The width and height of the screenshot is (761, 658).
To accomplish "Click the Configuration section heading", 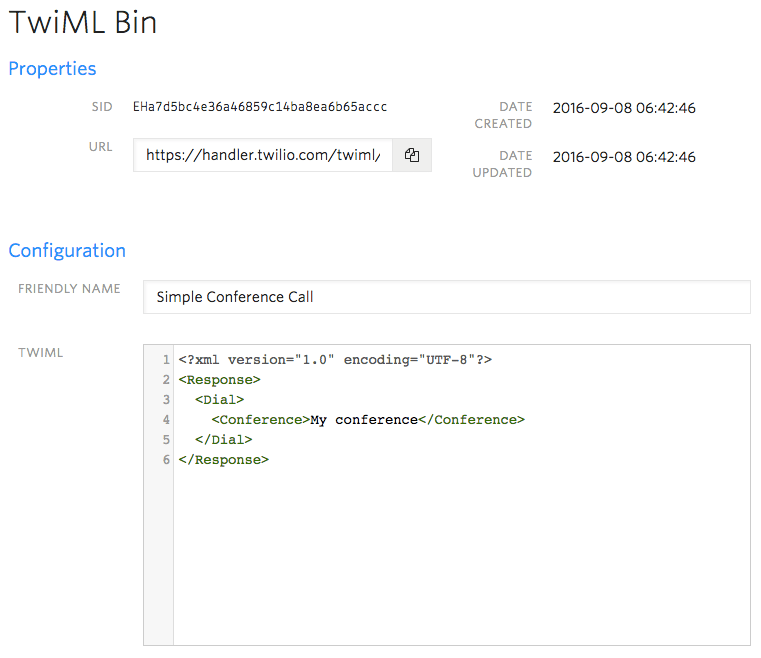I will point(67,251).
